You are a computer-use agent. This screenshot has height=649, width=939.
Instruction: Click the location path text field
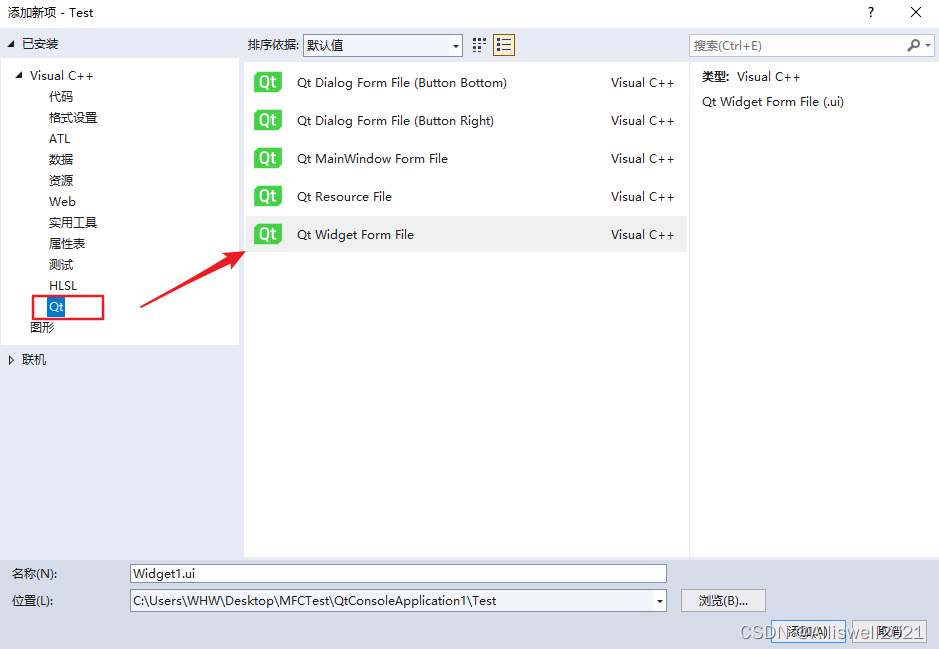(x=392, y=601)
